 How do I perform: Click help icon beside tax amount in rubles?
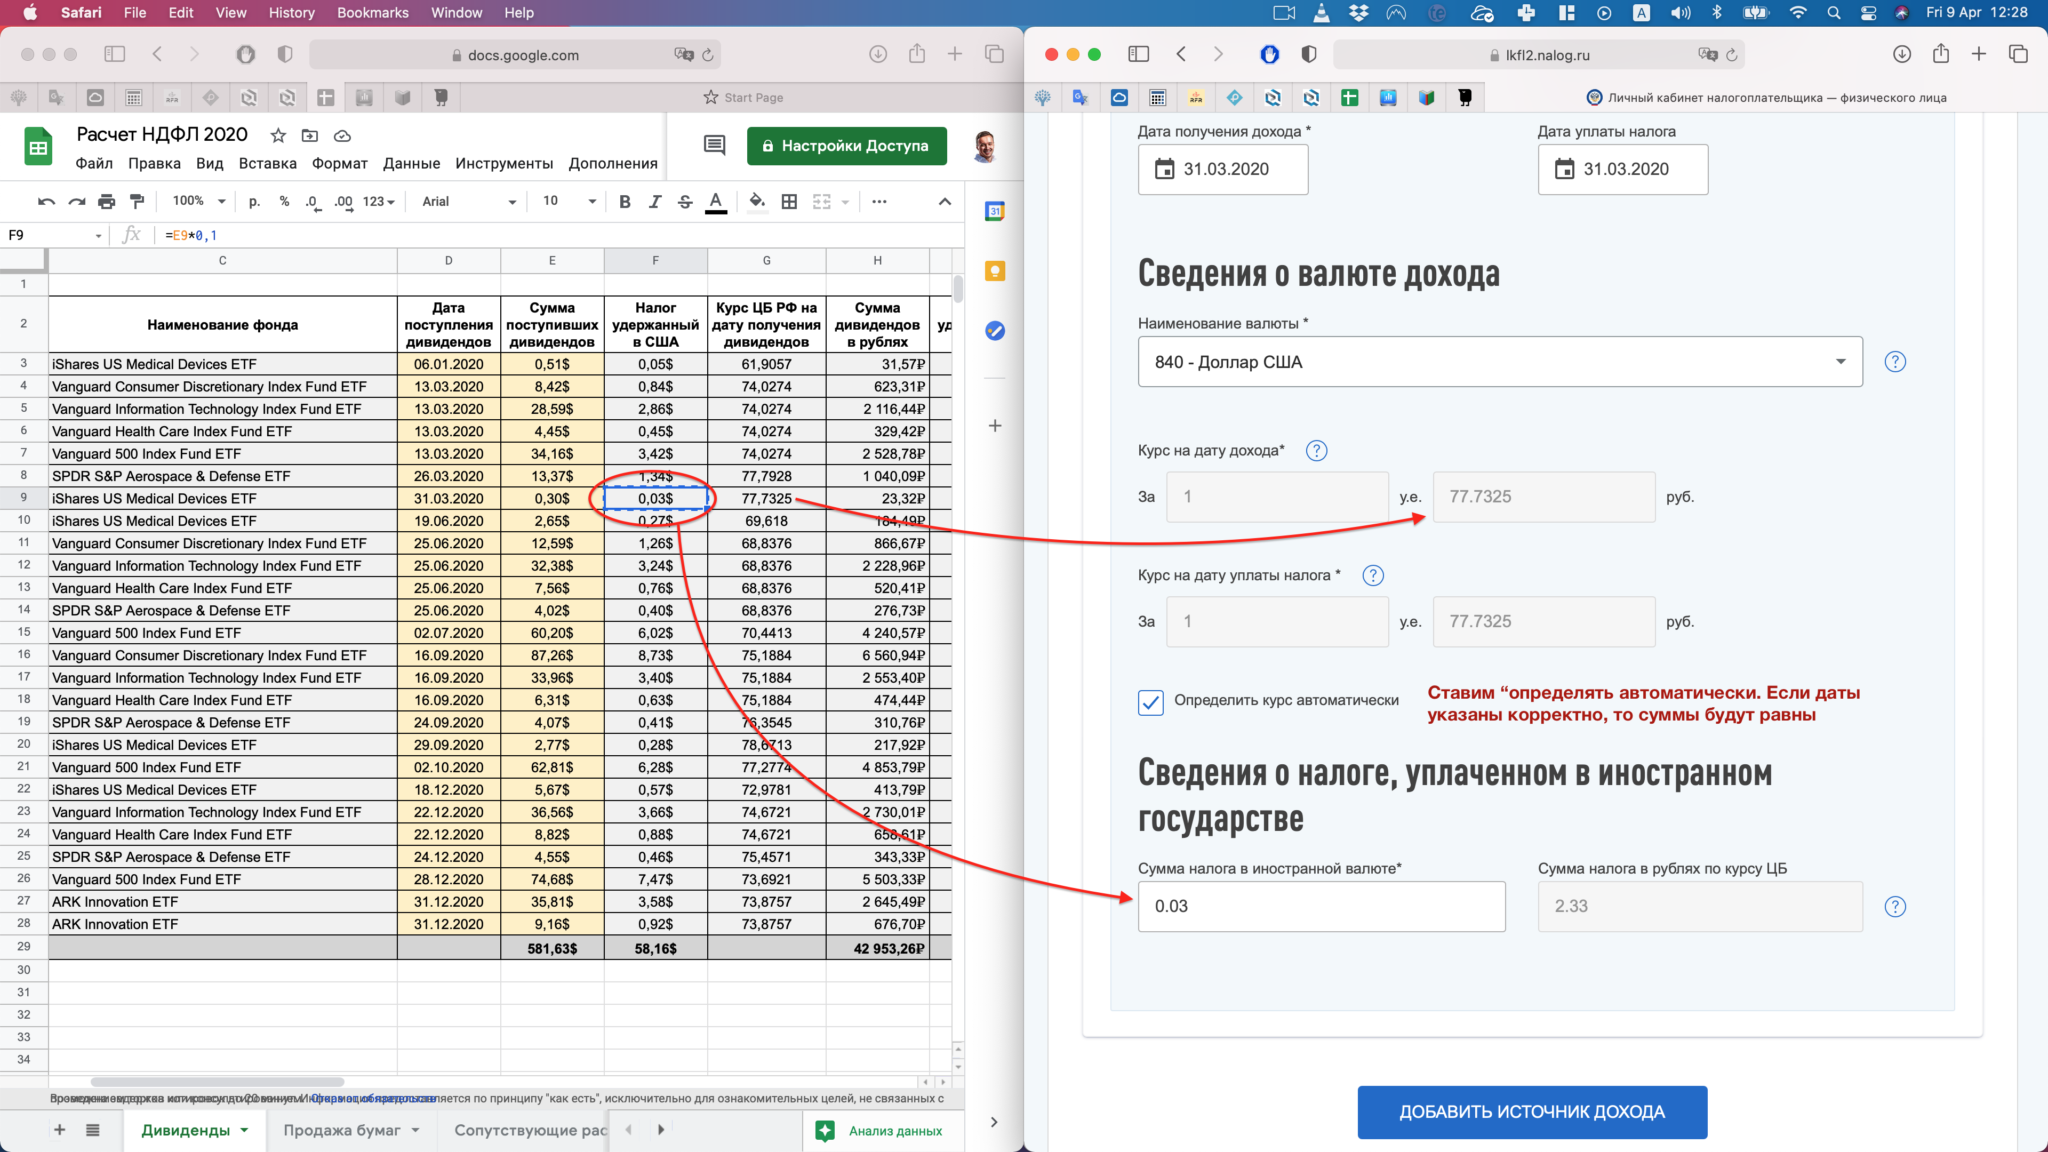click(x=1895, y=907)
